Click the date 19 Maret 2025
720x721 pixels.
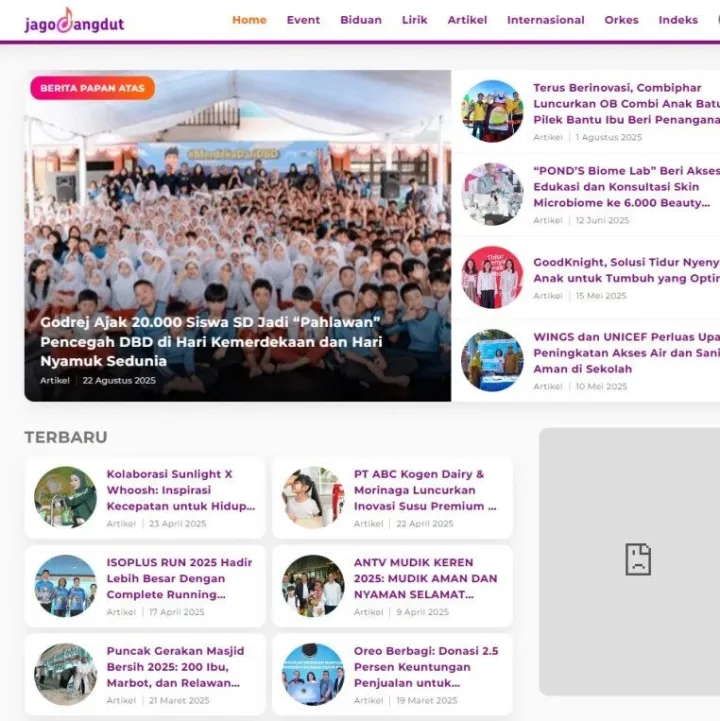coord(427,700)
